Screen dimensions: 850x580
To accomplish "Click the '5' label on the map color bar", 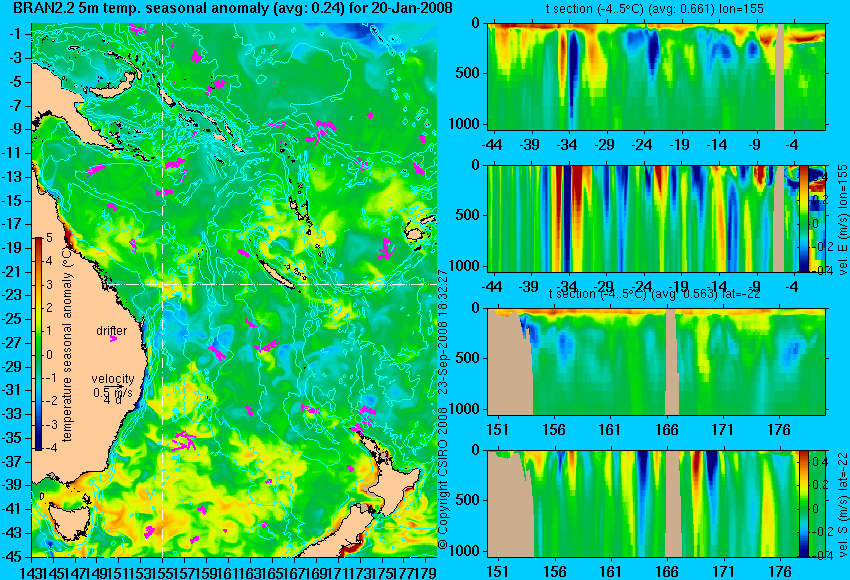I will pos(49,237).
